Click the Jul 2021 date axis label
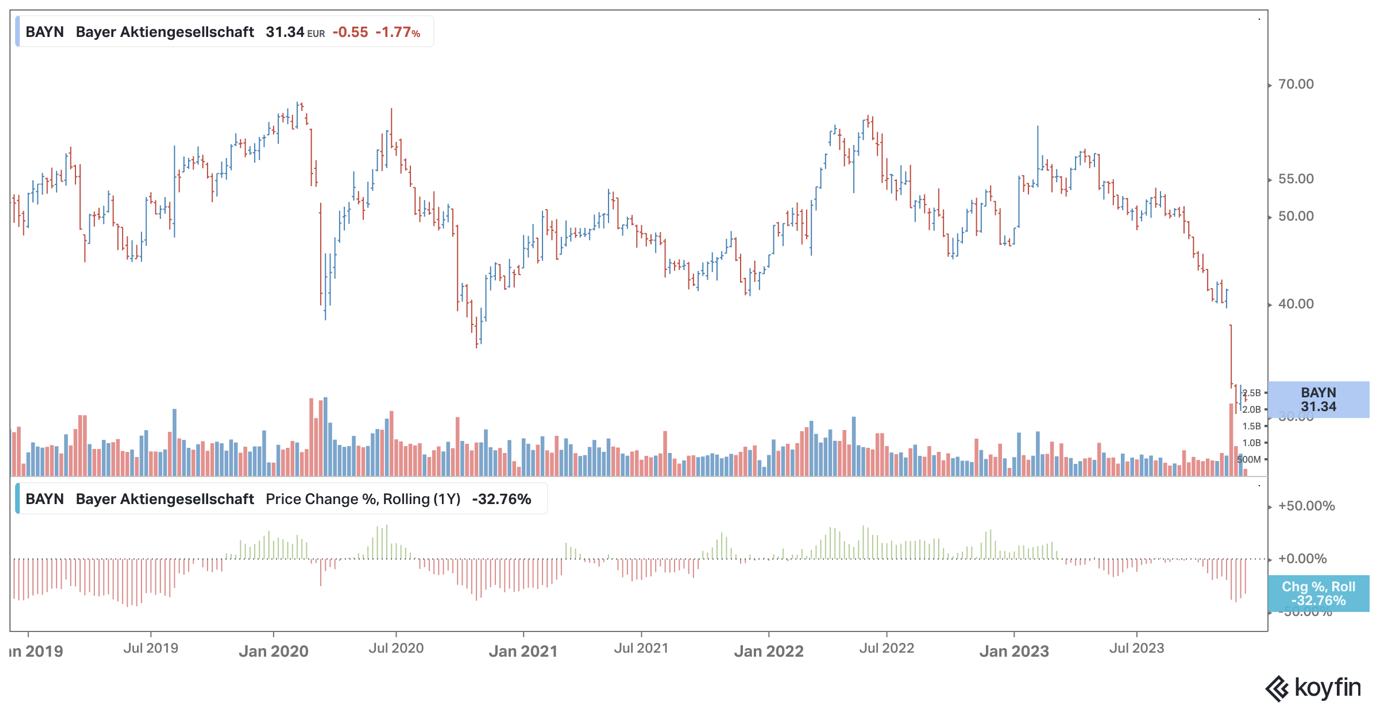 coord(641,648)
